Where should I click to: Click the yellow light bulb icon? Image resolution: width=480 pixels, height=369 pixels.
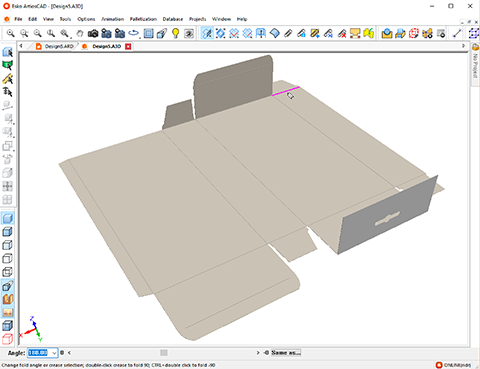coord(176,33)
